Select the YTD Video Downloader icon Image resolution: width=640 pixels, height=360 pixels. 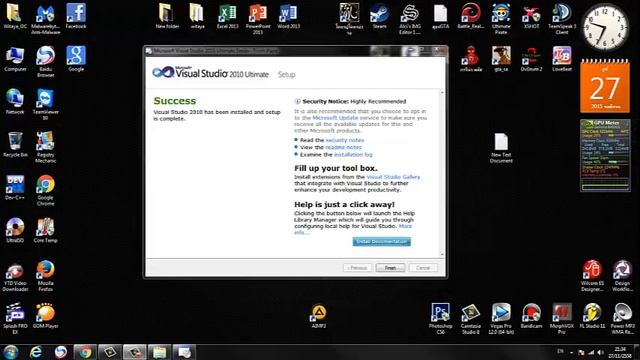pyautogui.click(x=15, y=276)
